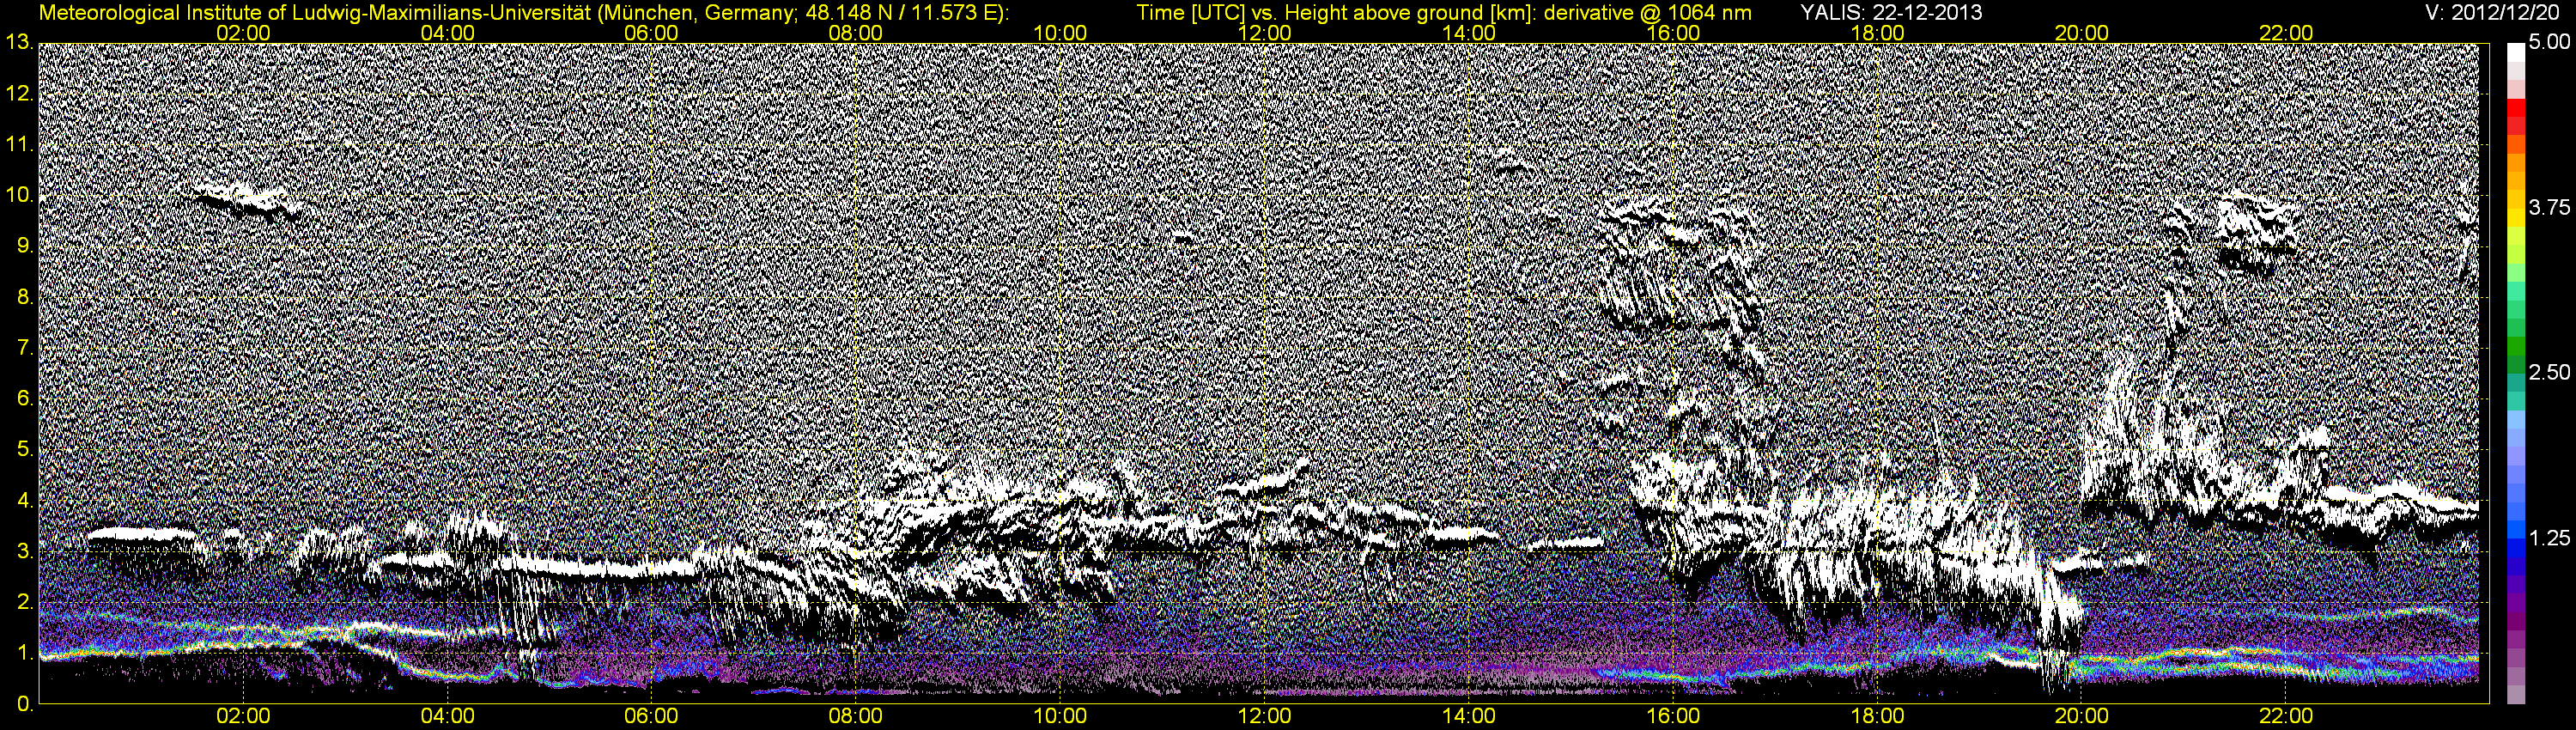Image resolution: width=2576 pixels, height=730 pixels.
Task: Select 18:00 on the bottom time axis
Action: pyautogui.click(x=1877, y=716)
